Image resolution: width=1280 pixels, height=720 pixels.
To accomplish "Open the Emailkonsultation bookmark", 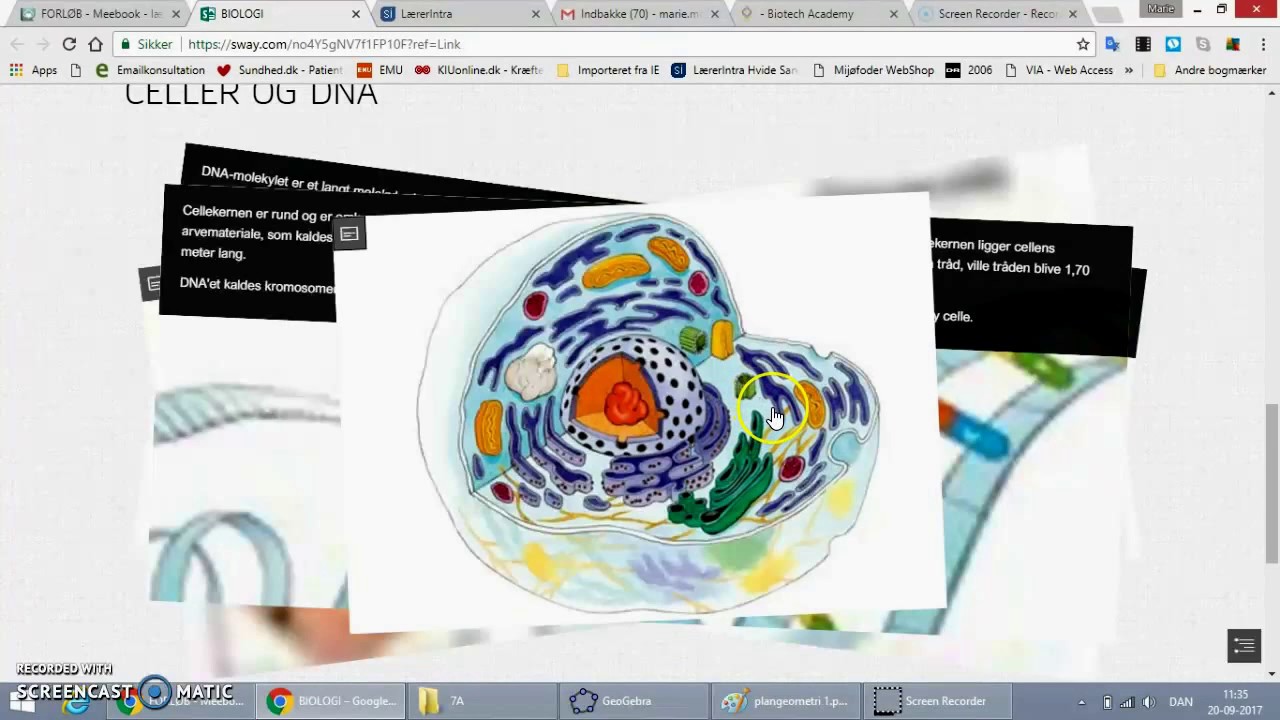I will coord(150,70).
